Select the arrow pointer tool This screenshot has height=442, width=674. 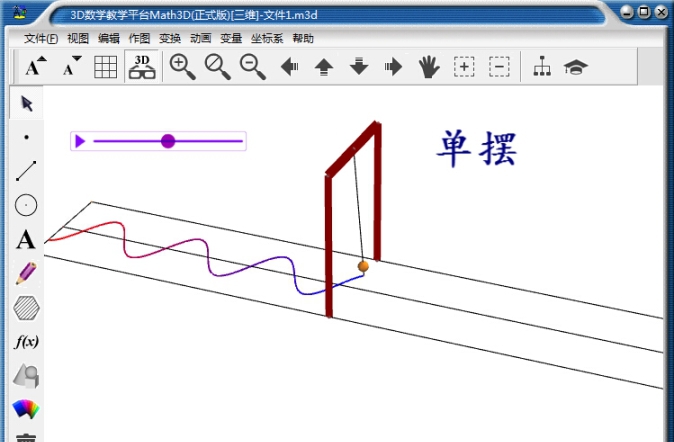point(27,104)
